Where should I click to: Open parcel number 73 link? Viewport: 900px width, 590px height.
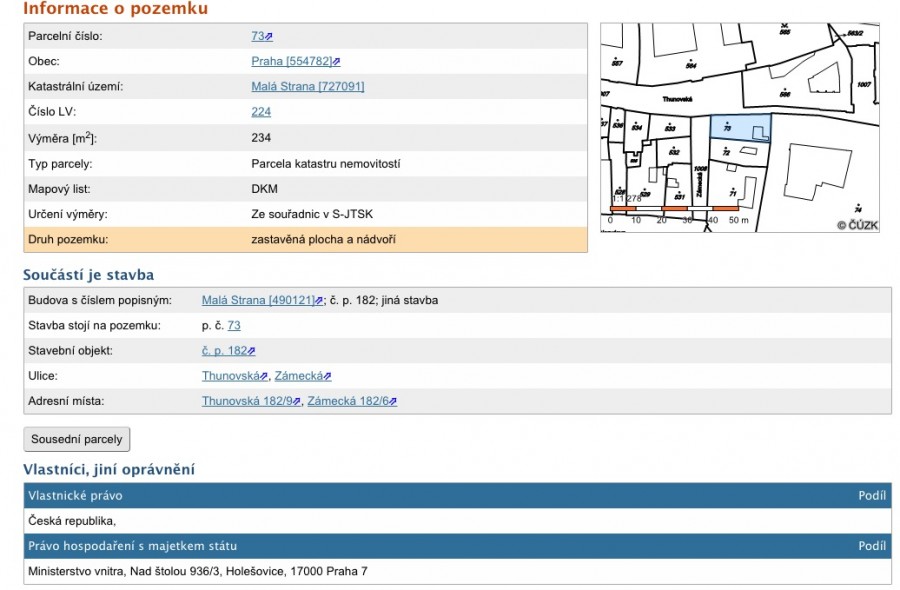258,36
